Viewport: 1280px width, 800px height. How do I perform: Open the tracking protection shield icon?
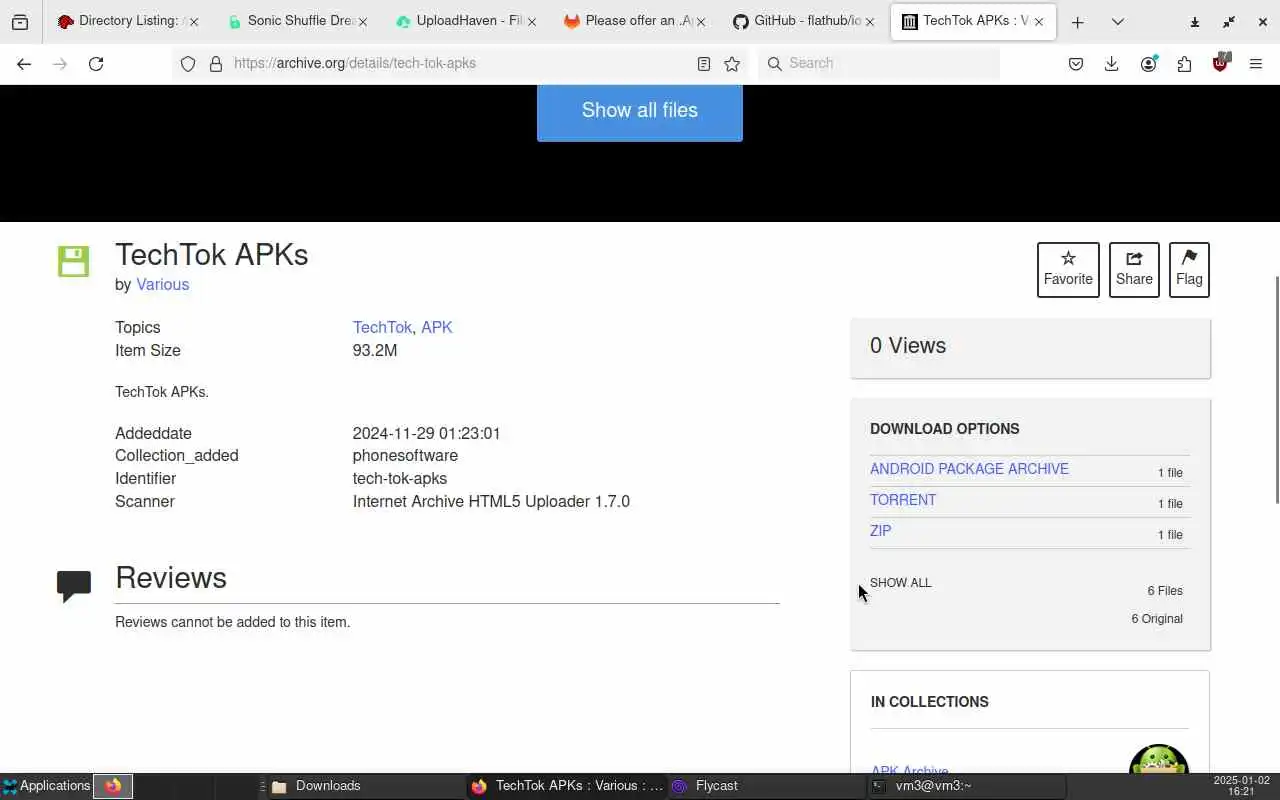(x=188, y=64)
